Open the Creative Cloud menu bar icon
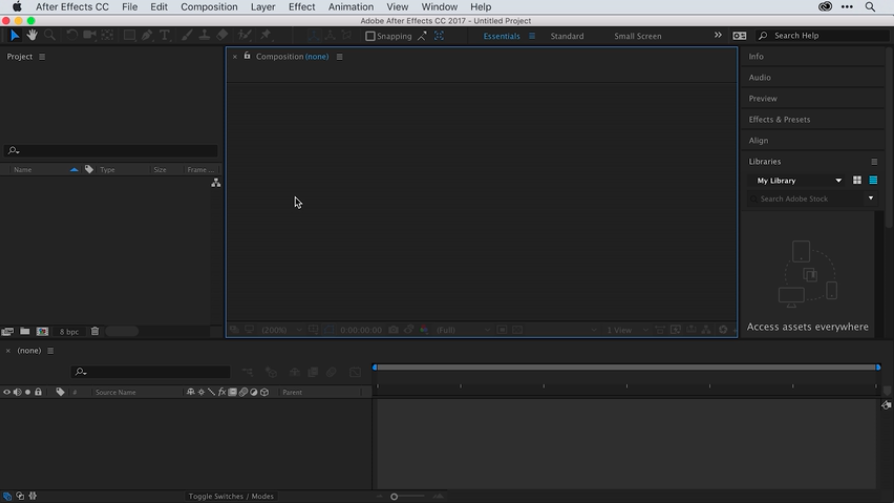The image size is (894, 503). point(825,7)
